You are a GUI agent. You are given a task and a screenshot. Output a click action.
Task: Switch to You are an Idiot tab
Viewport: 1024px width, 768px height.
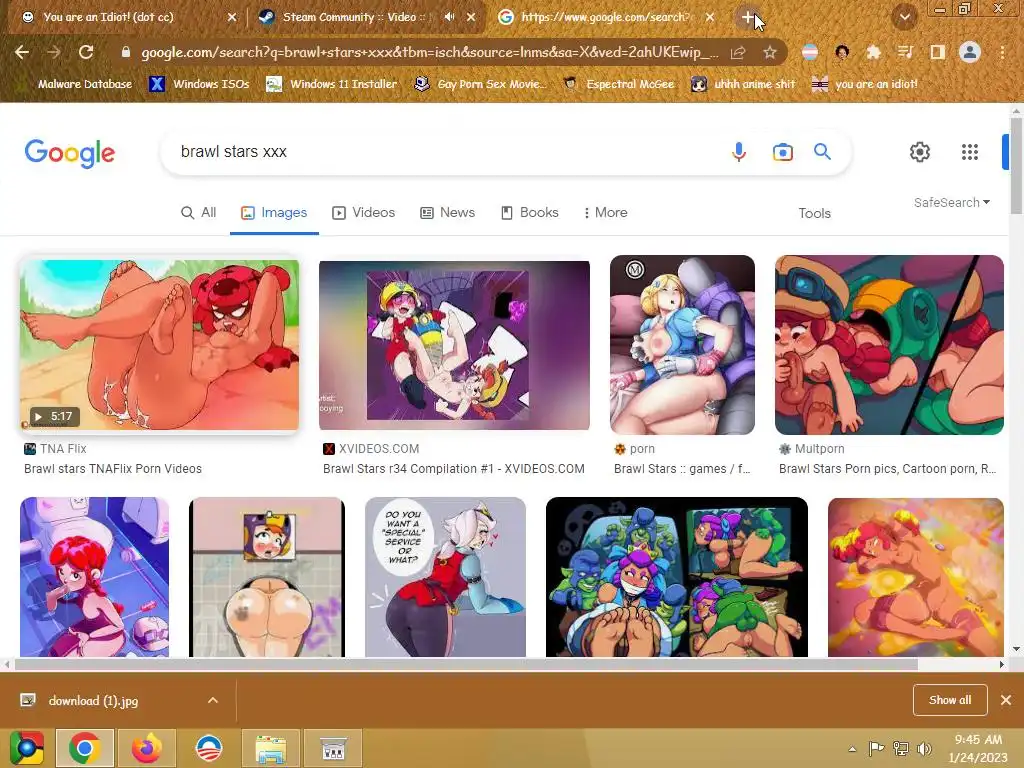point(125,17)
